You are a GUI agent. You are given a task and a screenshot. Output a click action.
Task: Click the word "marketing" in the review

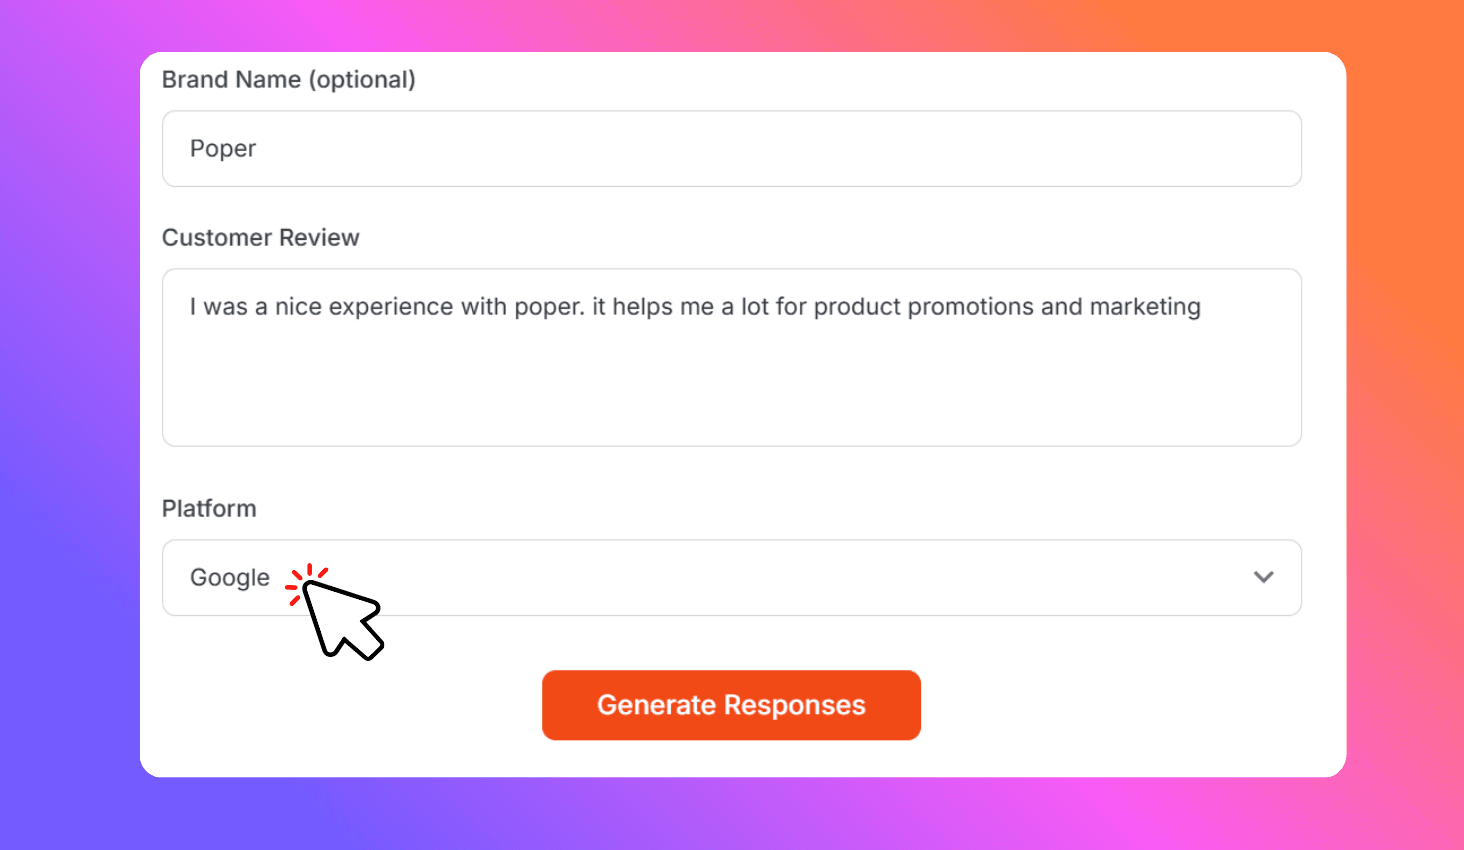[1145, 307]
